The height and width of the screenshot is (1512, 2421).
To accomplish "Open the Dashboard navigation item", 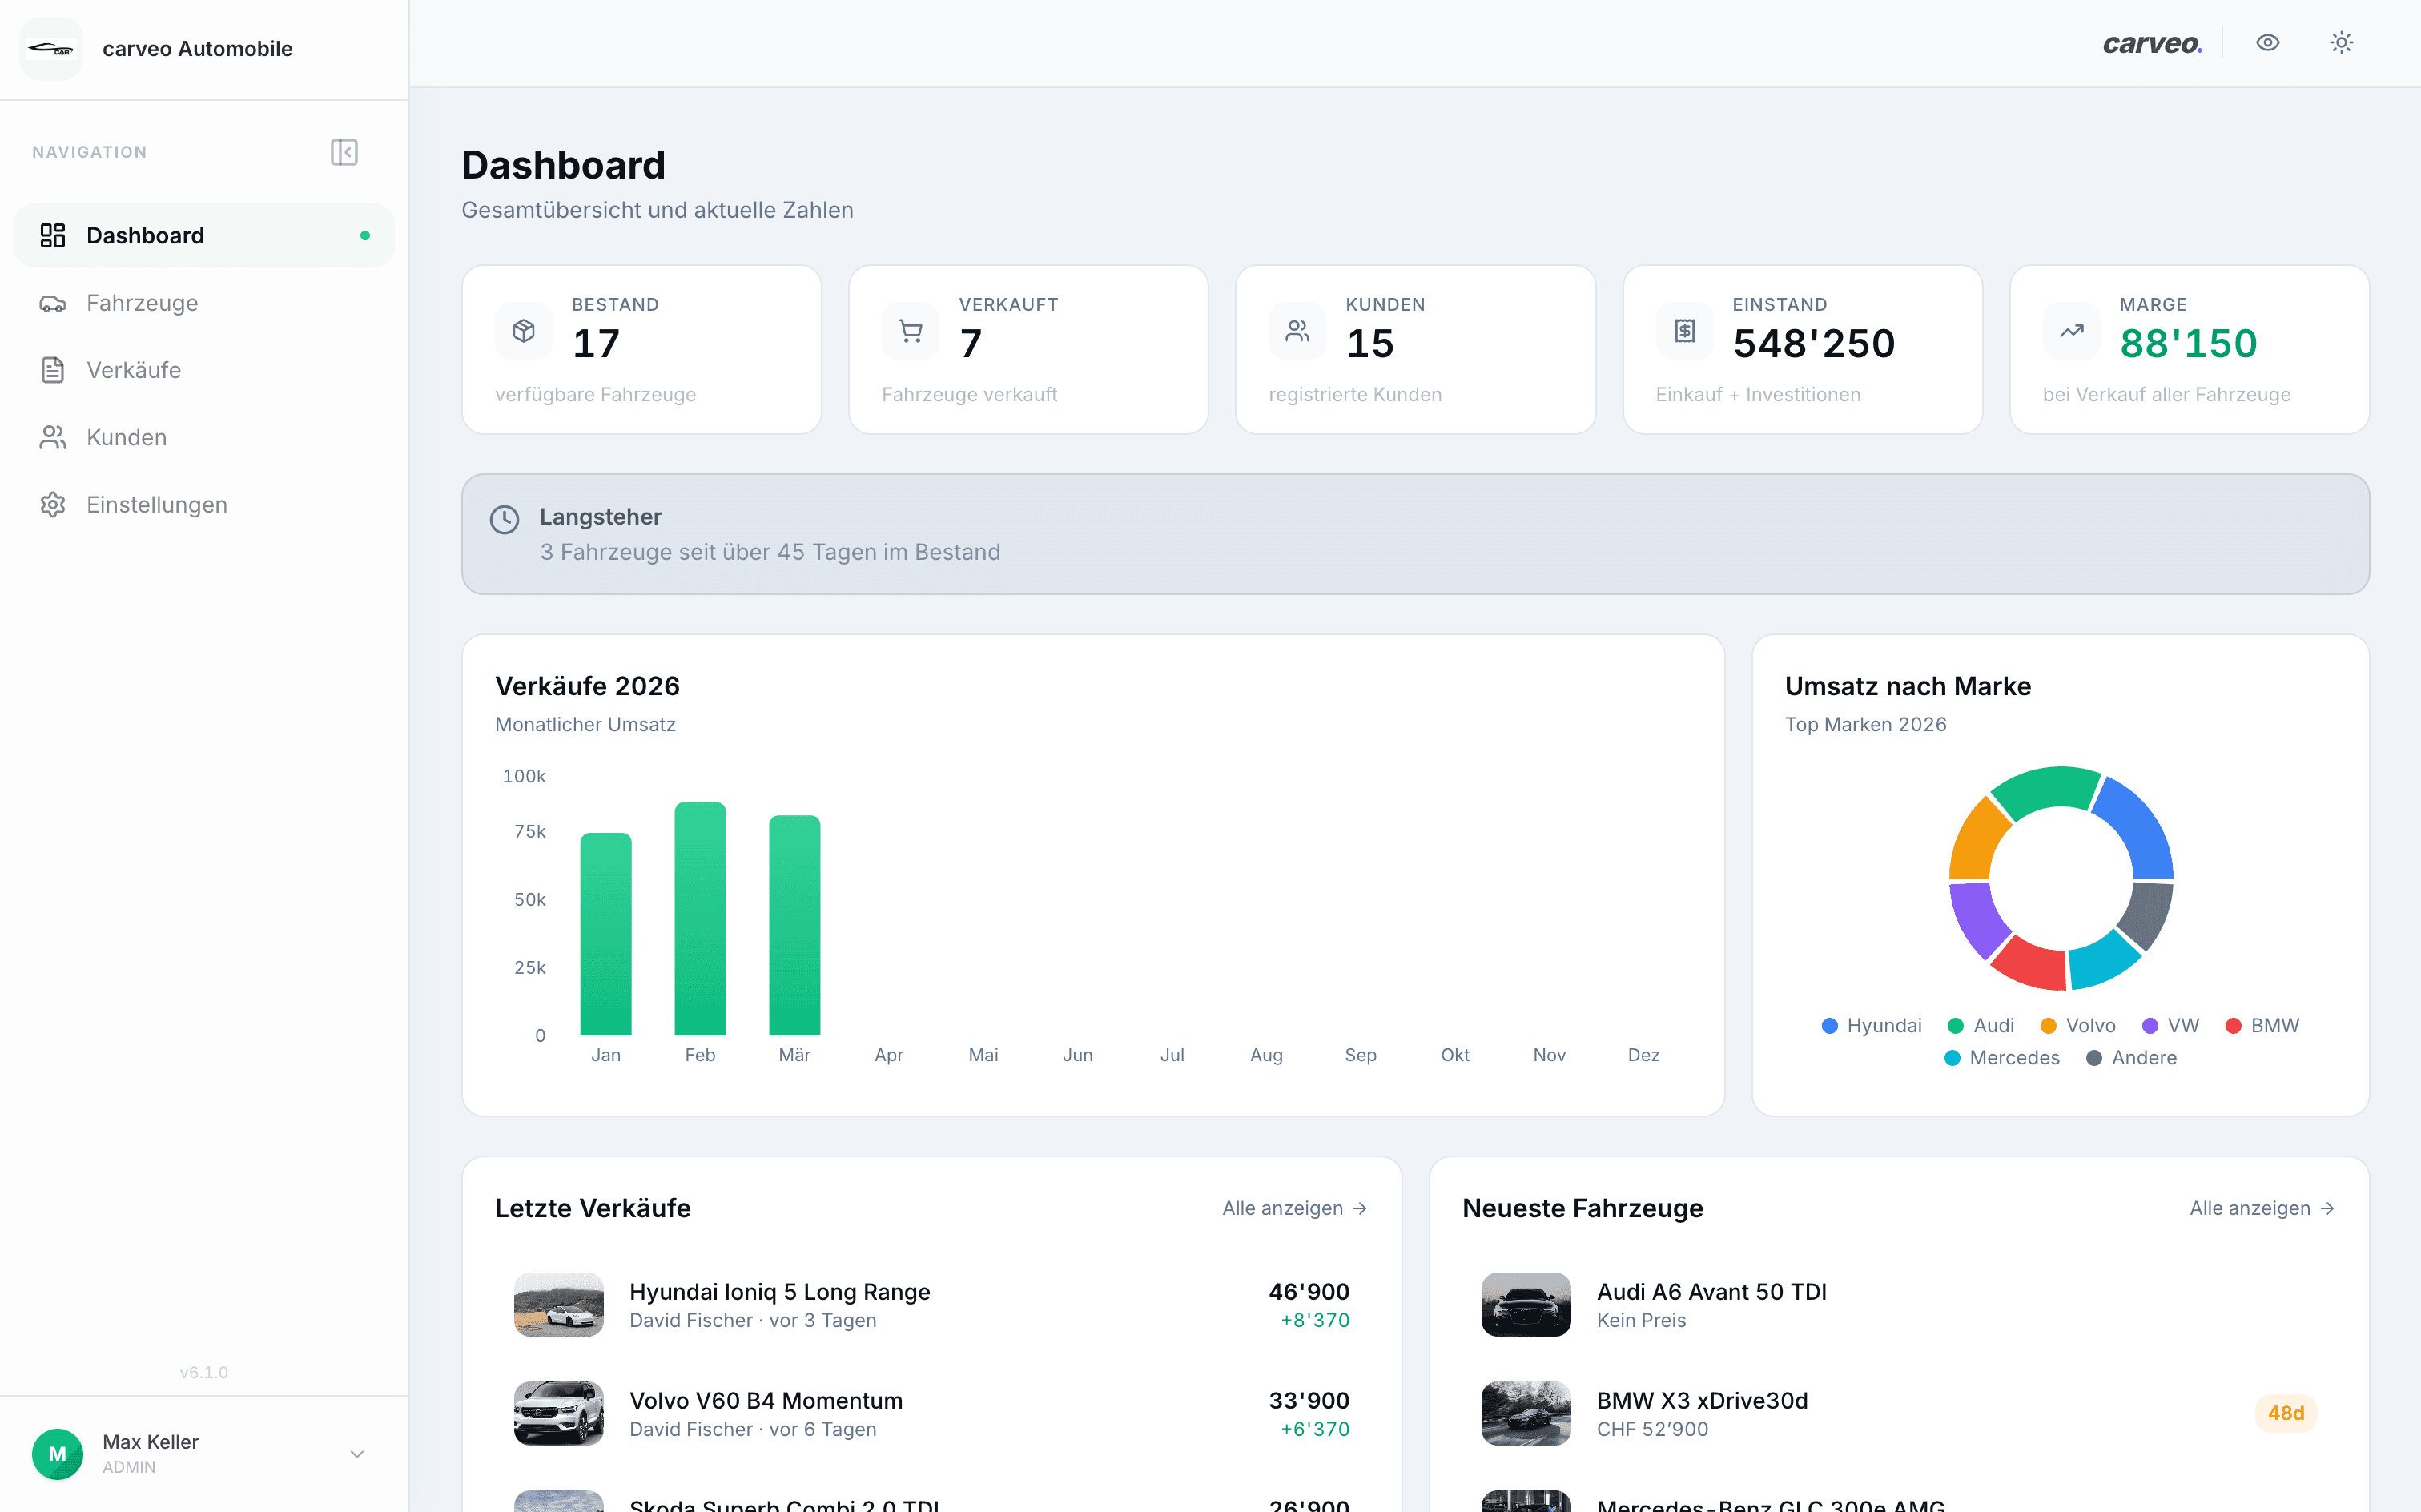I will coord(204,236).
